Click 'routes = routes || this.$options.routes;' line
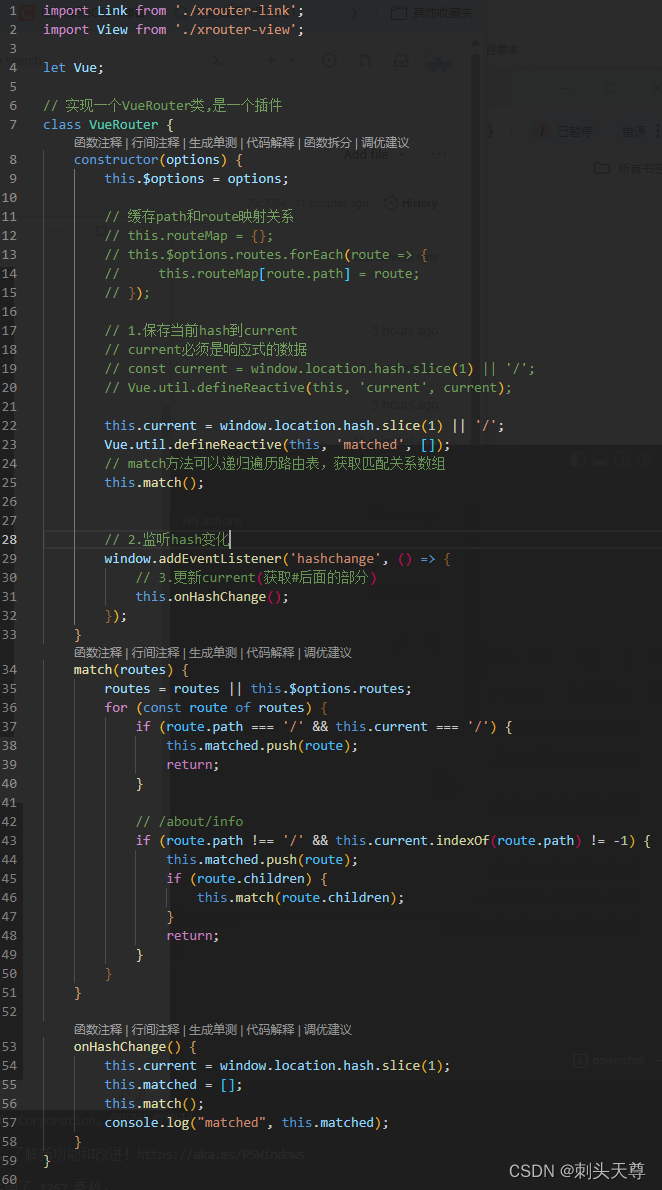662x1190 pixels. pyautogui.click(x=258, y=688)
